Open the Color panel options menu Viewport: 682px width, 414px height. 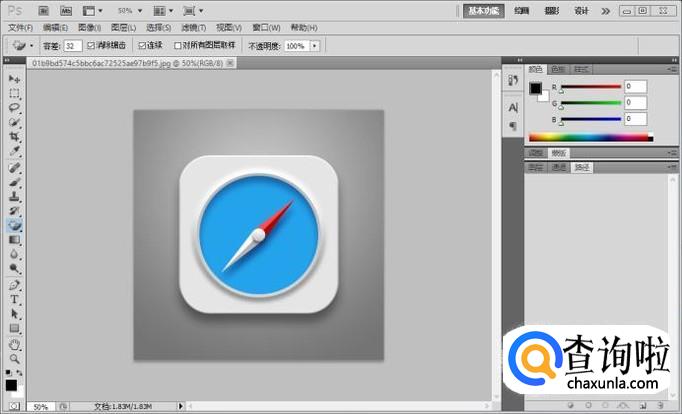[672, 69]
